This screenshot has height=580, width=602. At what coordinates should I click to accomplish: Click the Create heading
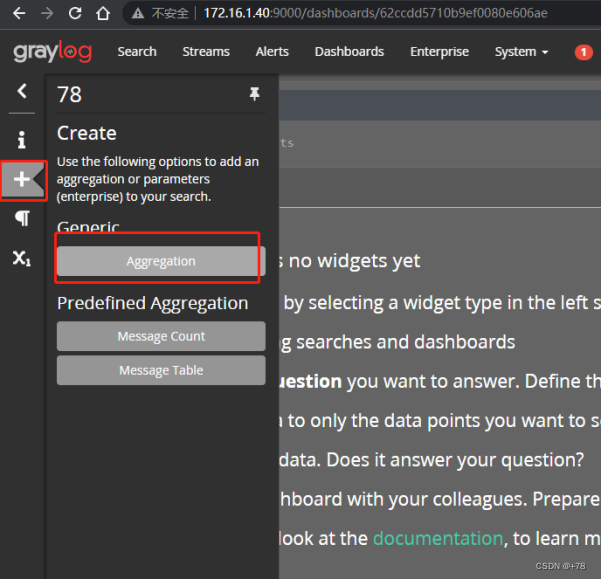pos(87,133)
